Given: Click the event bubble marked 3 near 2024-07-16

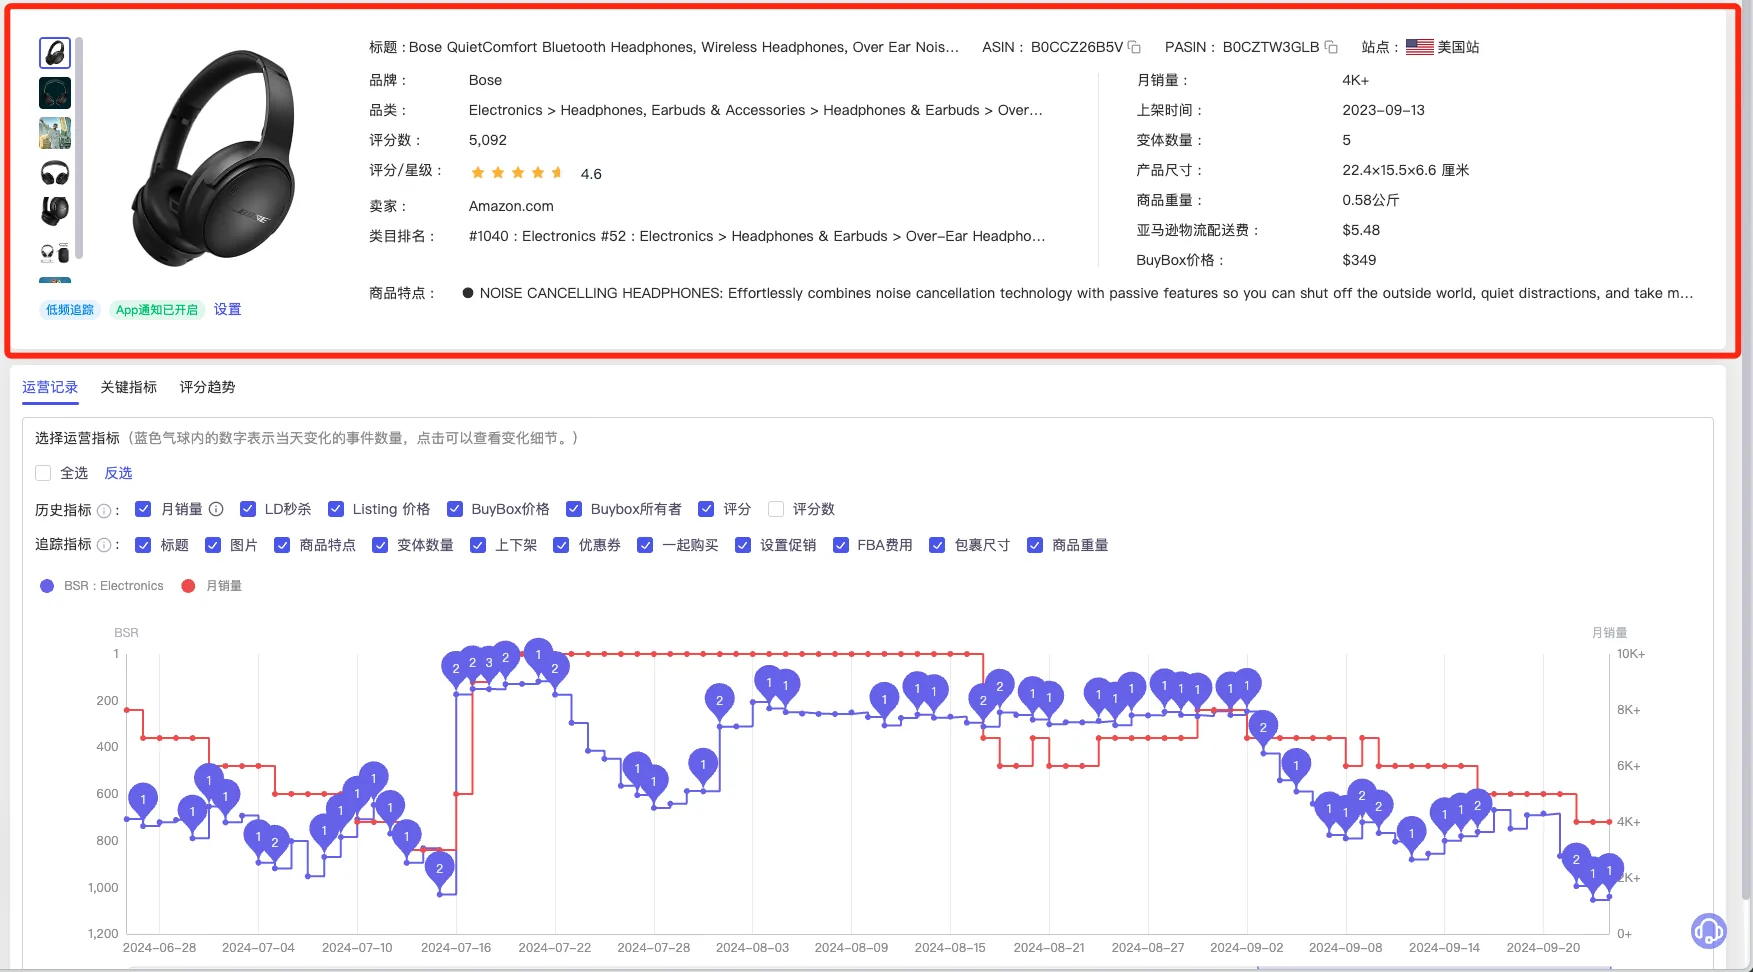Looking at the screenshot, I should click(x=488, y=662).
